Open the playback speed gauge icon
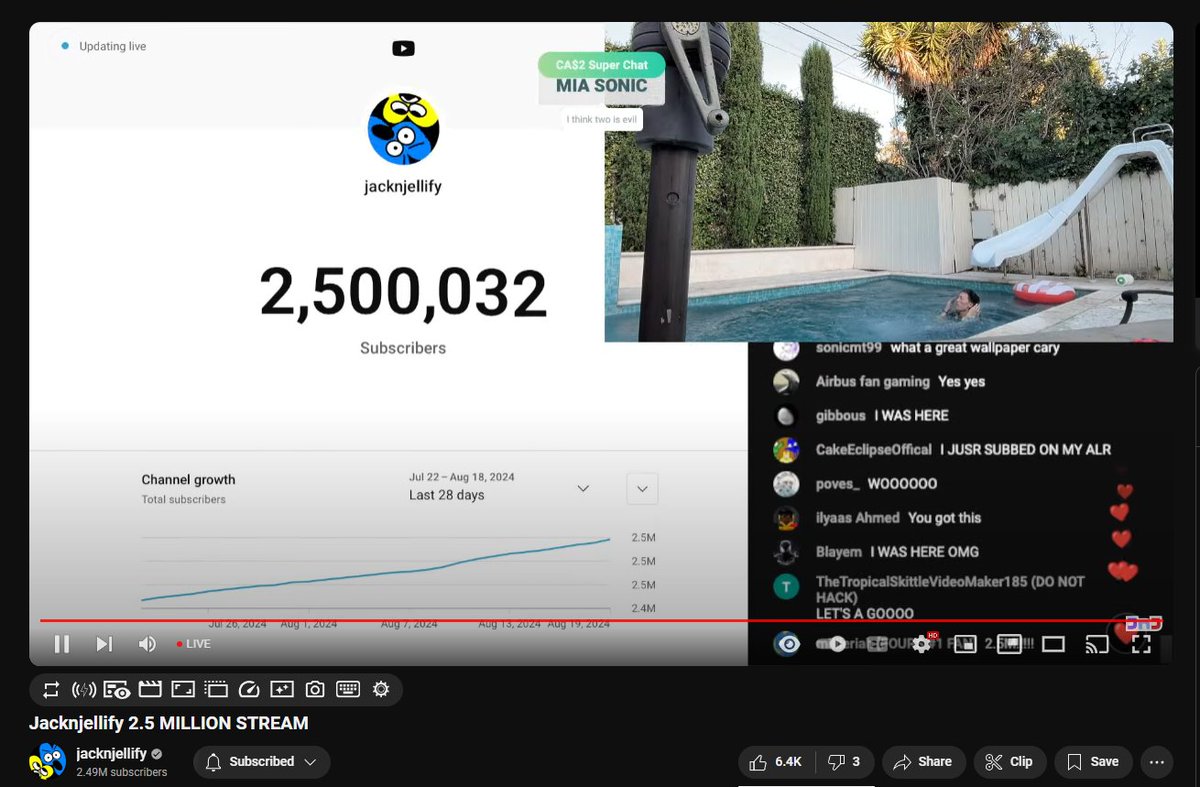The image size is (1200, 787). coord(249,689)
